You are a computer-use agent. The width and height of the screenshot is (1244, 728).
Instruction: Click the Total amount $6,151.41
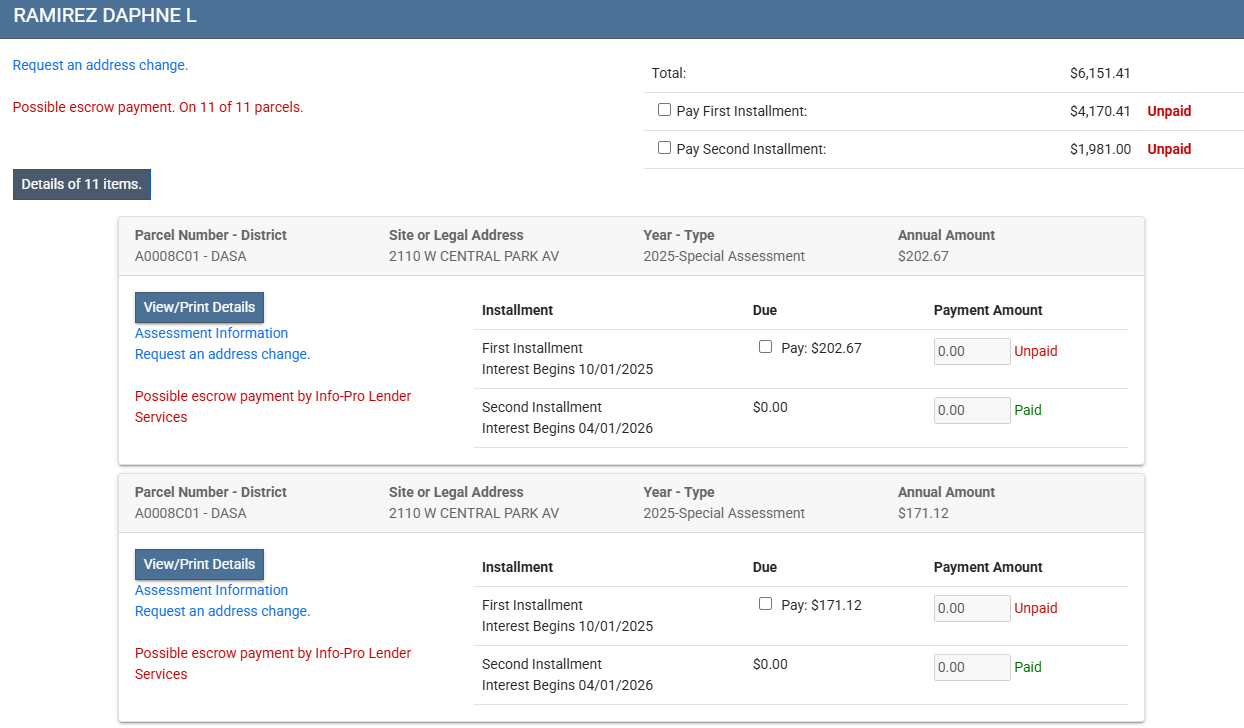point(1100,73)
